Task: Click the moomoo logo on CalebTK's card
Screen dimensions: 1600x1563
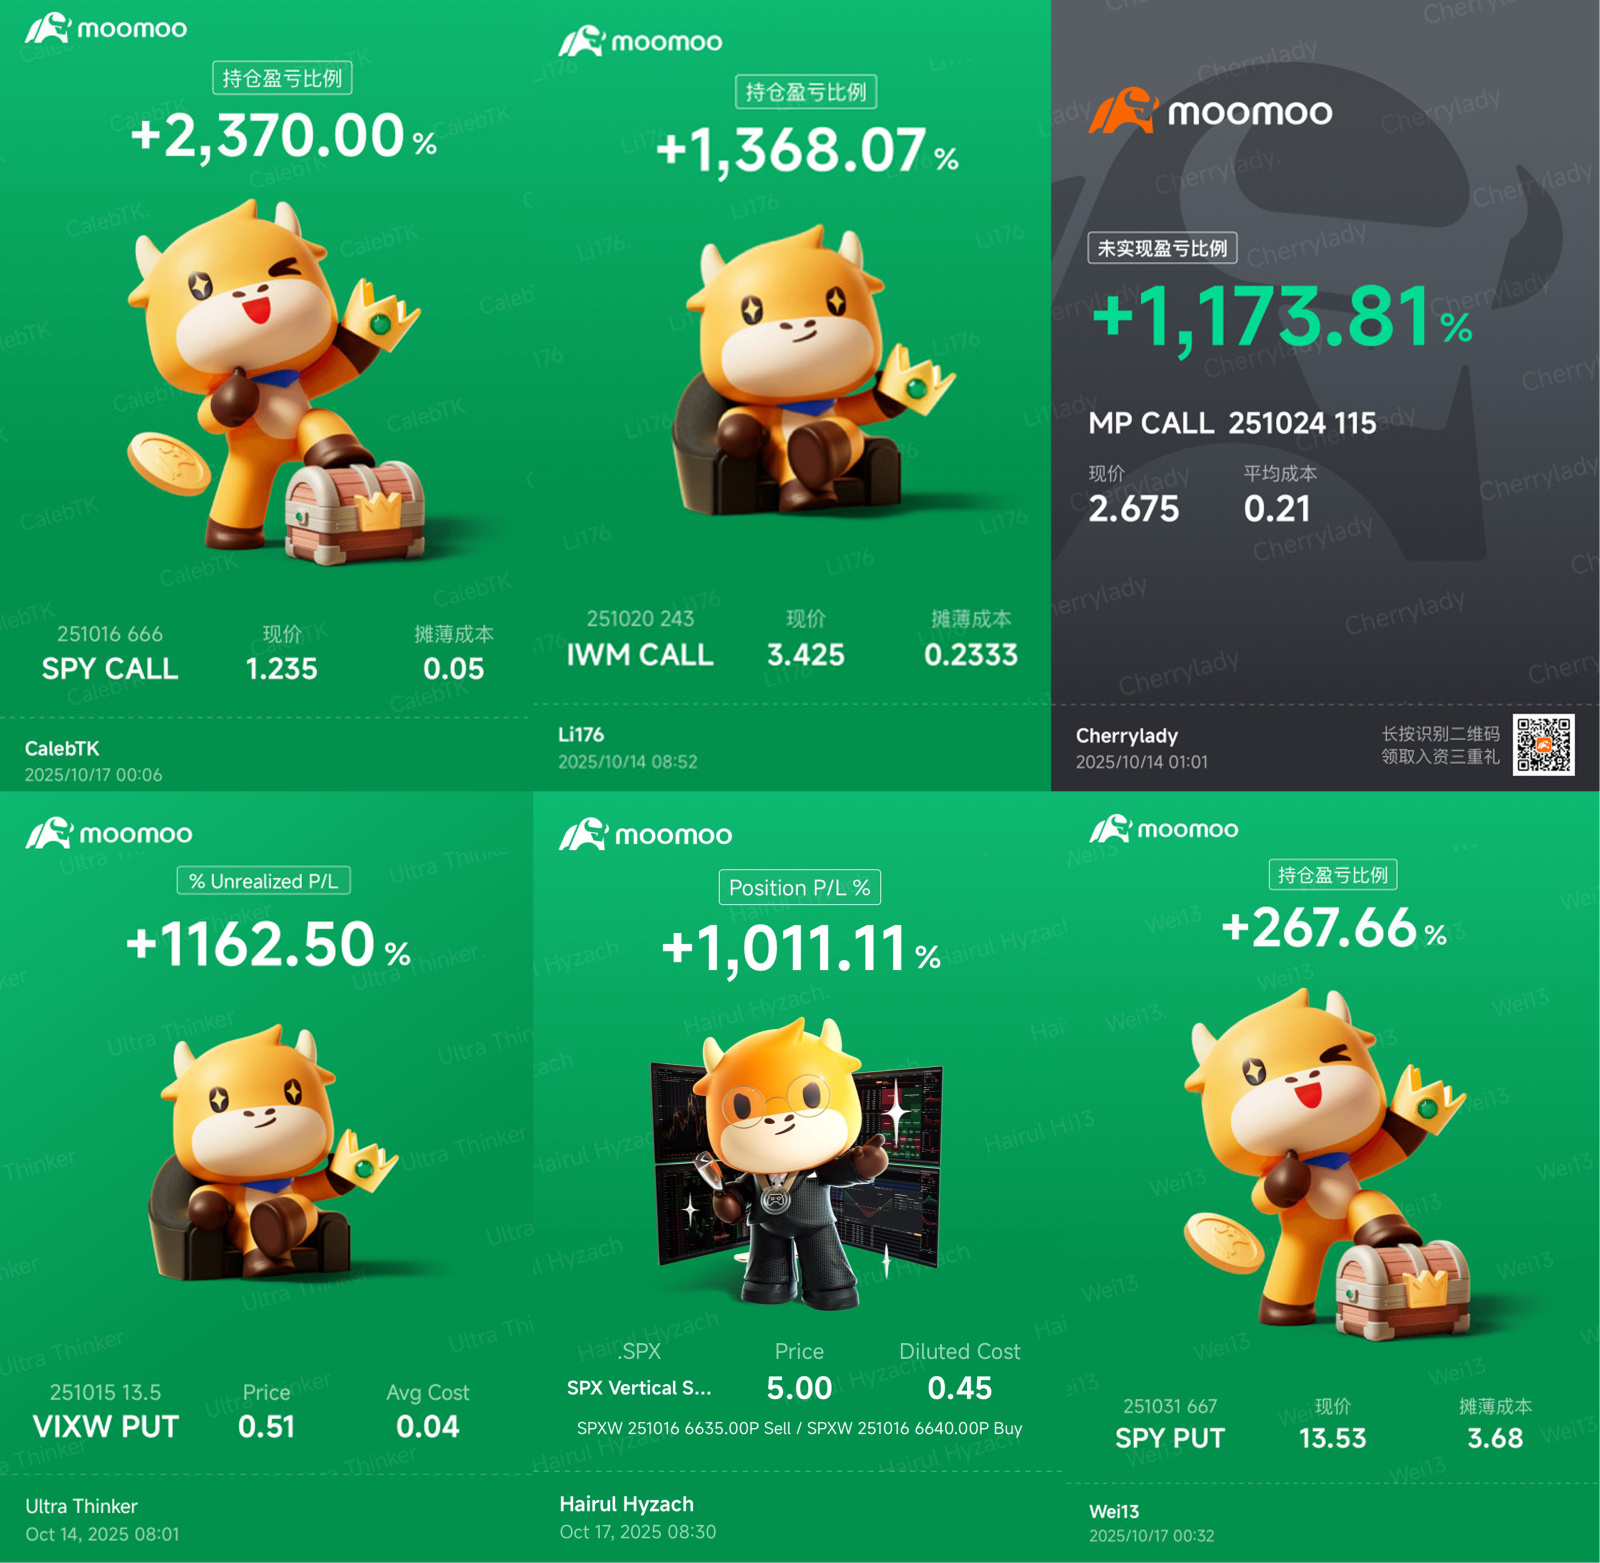Action: pyautogui.click(x=106, y=28)
